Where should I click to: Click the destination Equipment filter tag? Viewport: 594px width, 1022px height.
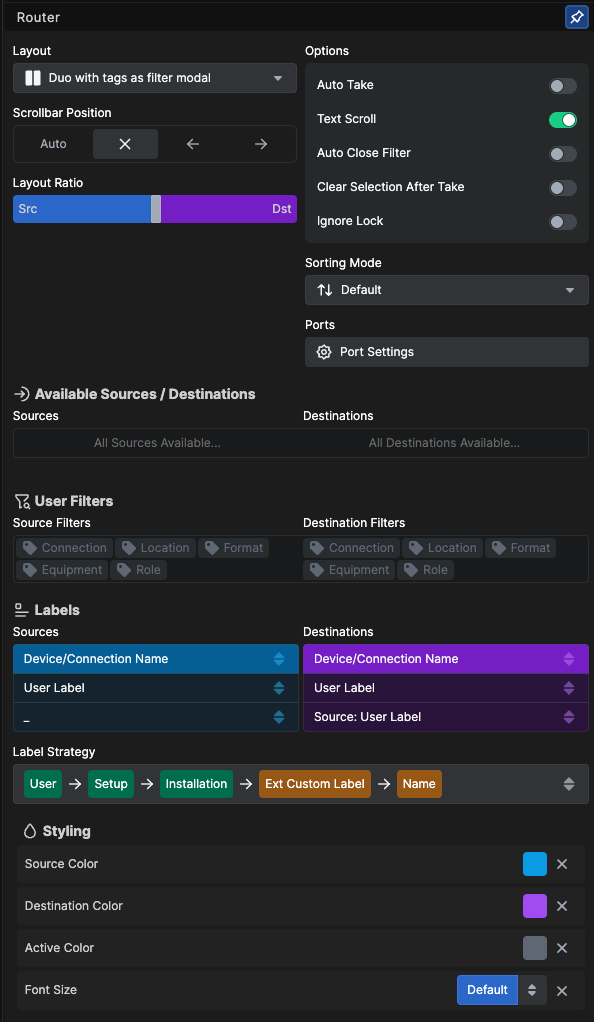(349, 570)
